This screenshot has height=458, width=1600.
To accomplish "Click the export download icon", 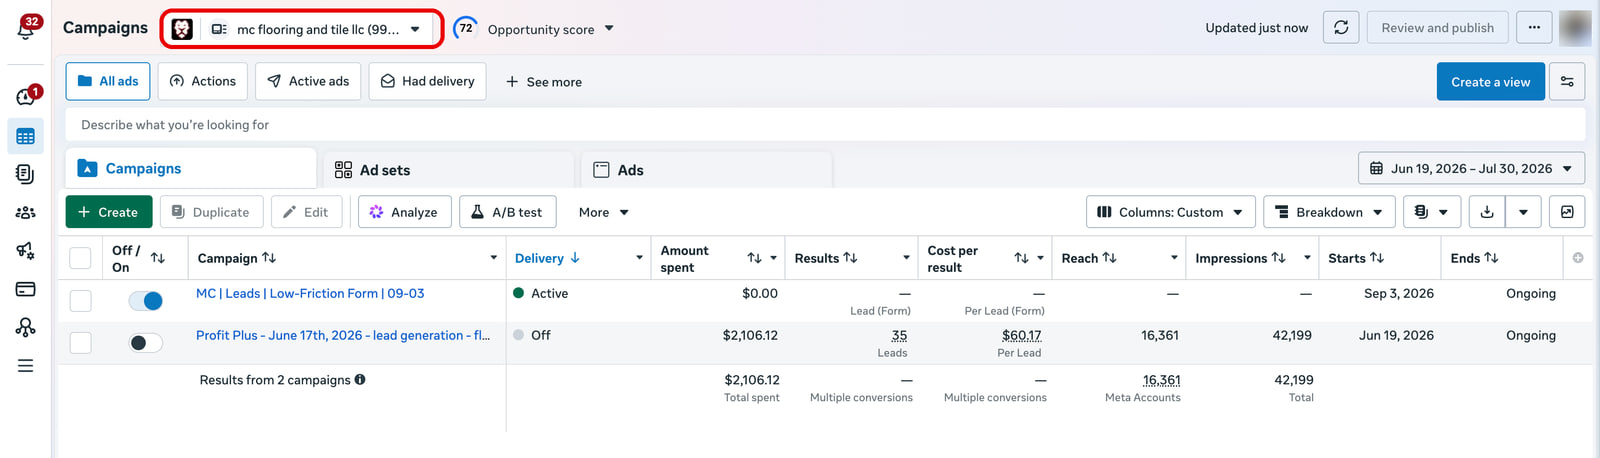I will click(1487, 212).
